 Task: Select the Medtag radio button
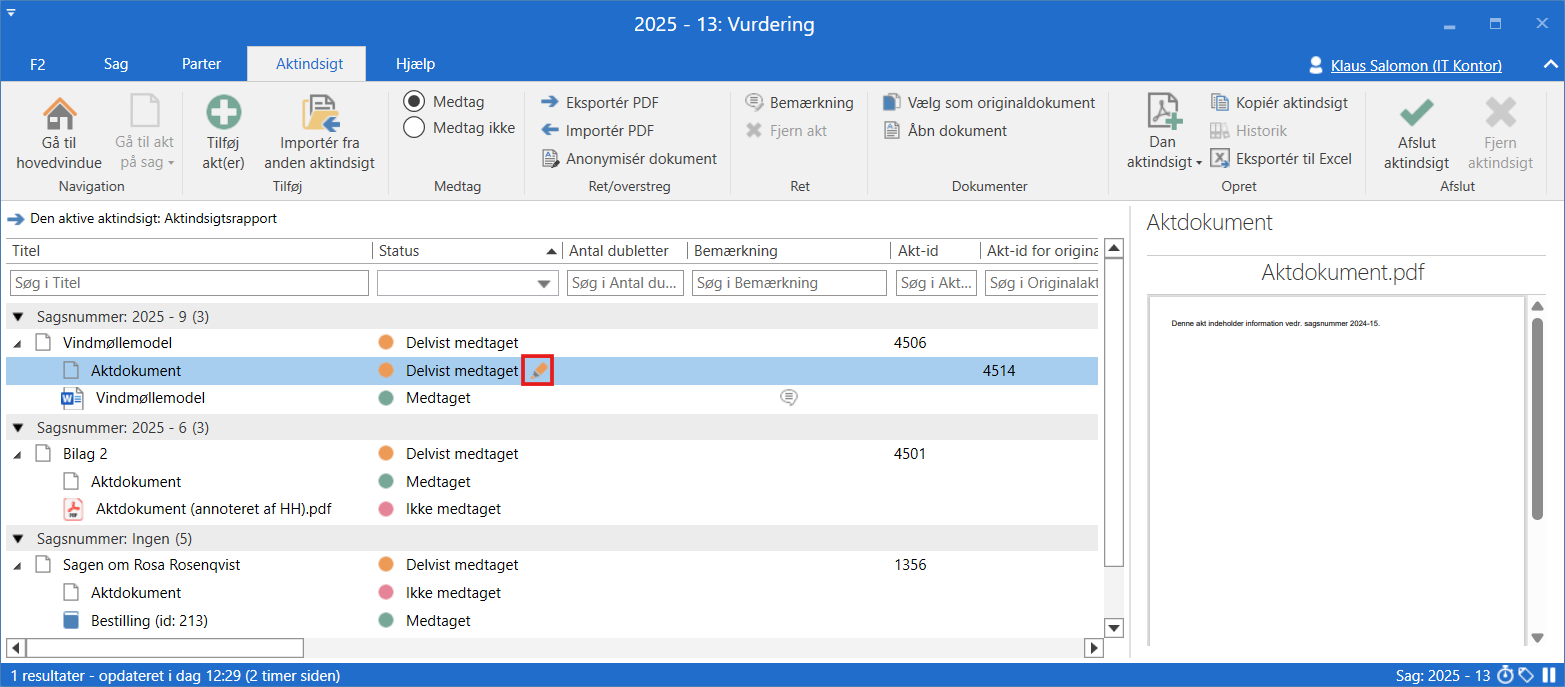click(414, 102)
